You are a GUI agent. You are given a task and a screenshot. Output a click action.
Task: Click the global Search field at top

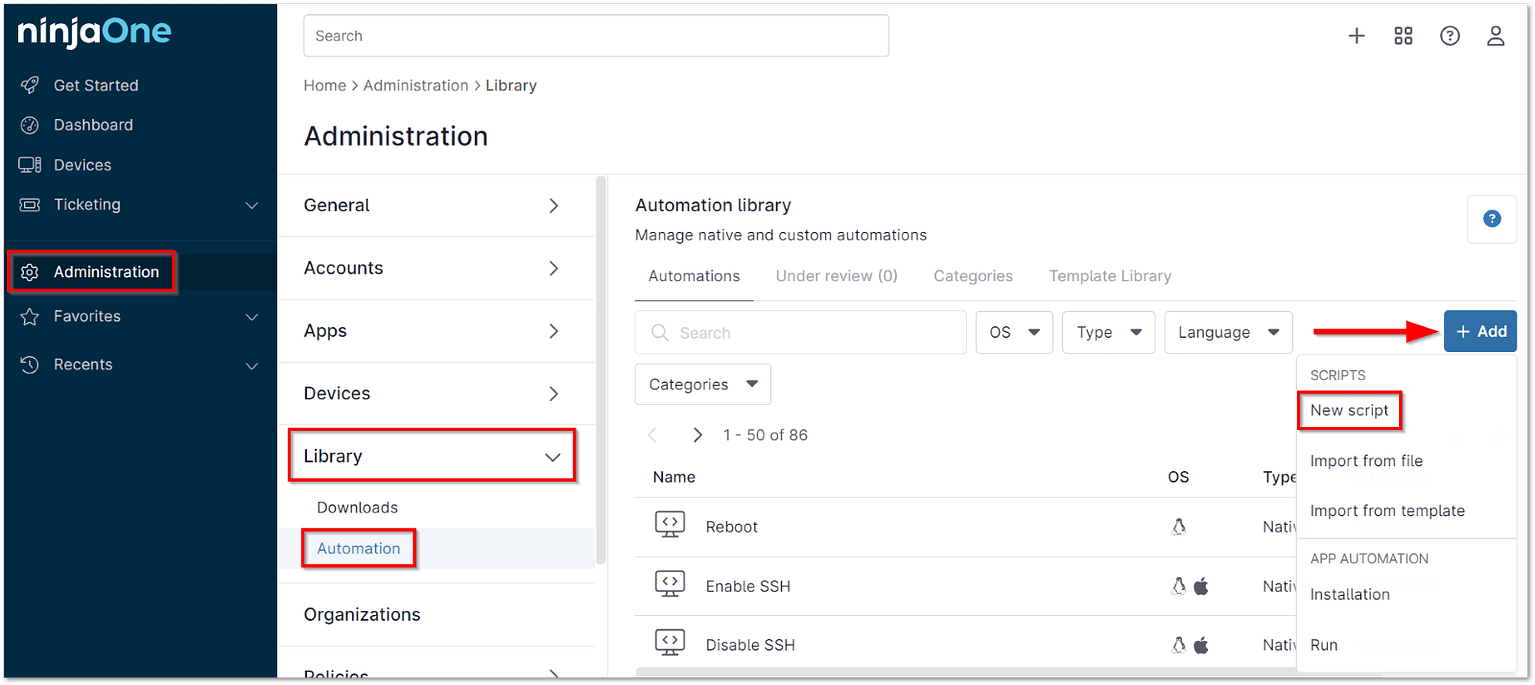tap(596, 36)
